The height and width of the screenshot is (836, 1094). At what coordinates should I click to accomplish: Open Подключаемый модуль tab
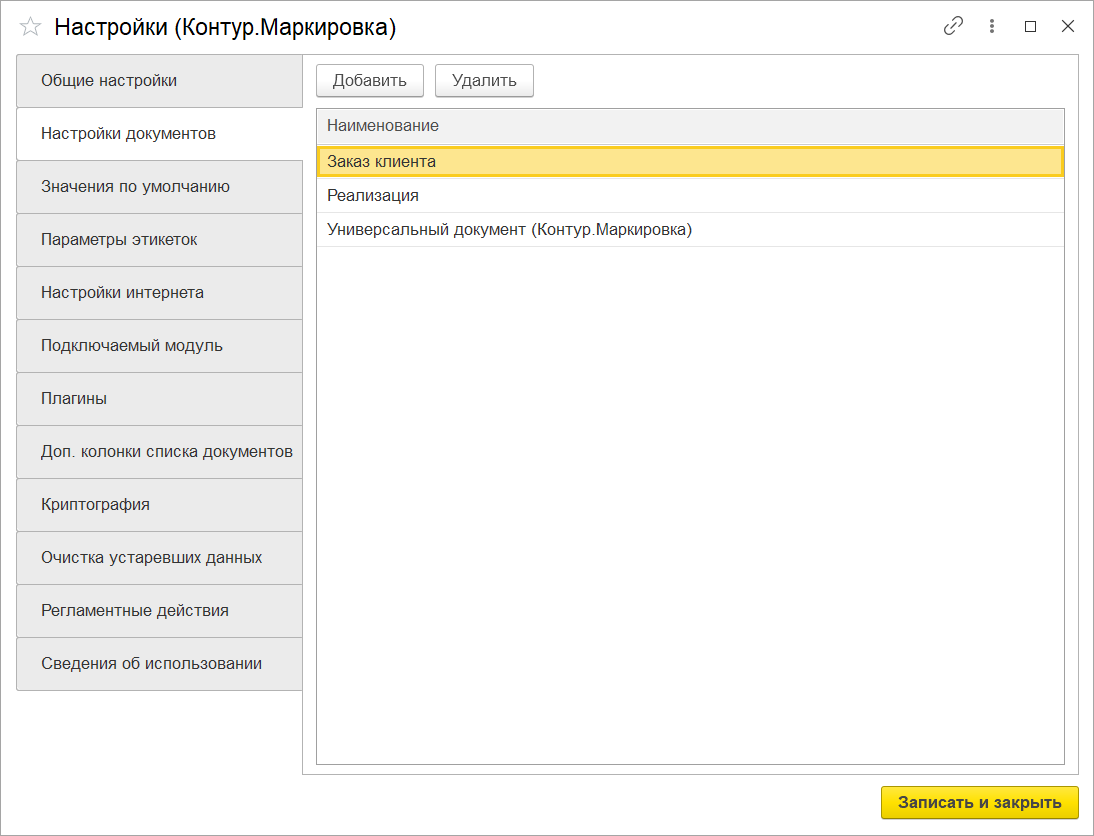(x=159, y=346)
